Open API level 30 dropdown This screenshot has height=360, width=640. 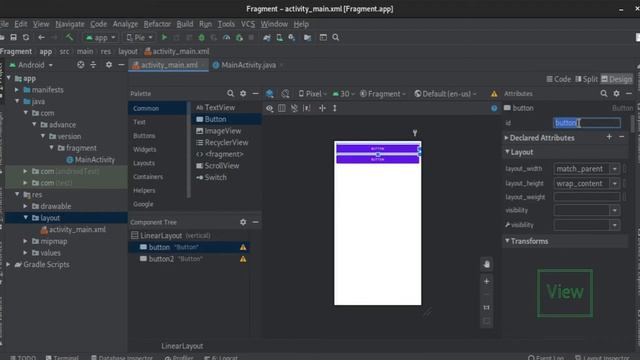[343, 94]
